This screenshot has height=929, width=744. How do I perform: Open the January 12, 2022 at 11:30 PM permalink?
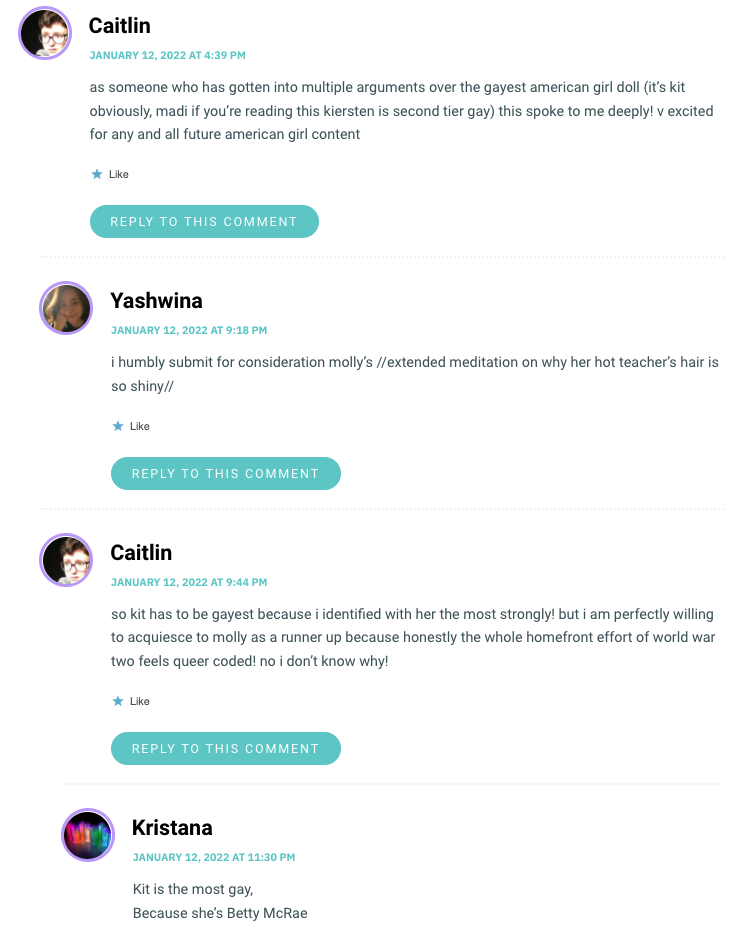click(x=214, y=857)
